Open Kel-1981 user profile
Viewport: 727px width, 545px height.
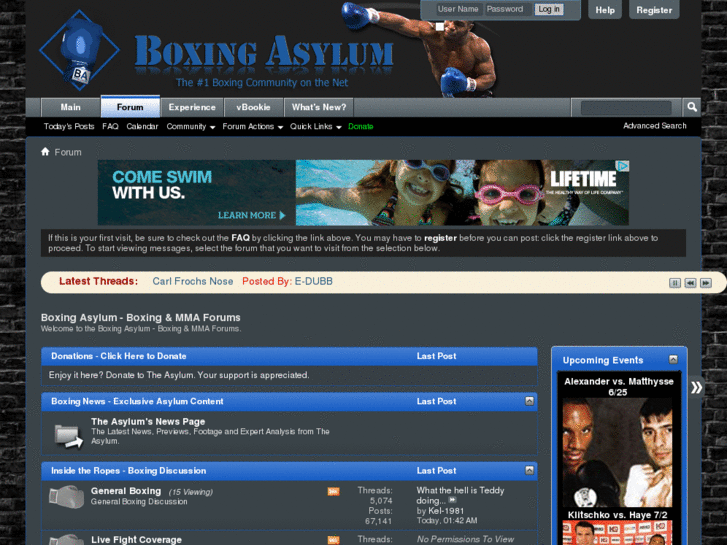click(446, 511)
